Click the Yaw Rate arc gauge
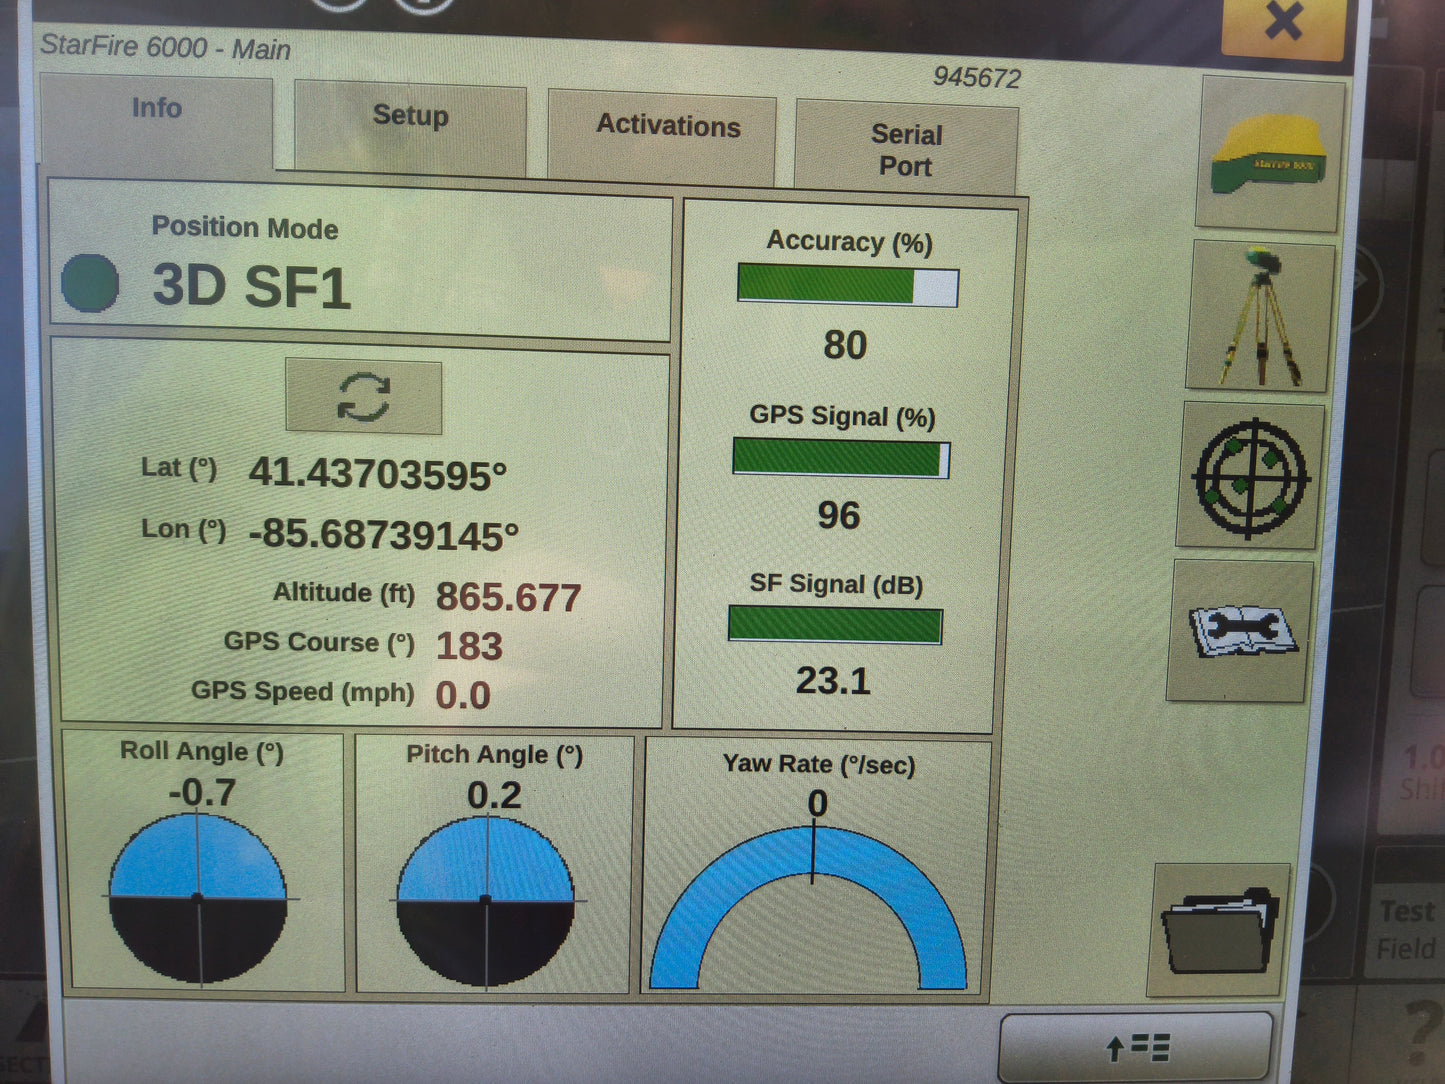Screen dimensions: 1445x1084 810,908
